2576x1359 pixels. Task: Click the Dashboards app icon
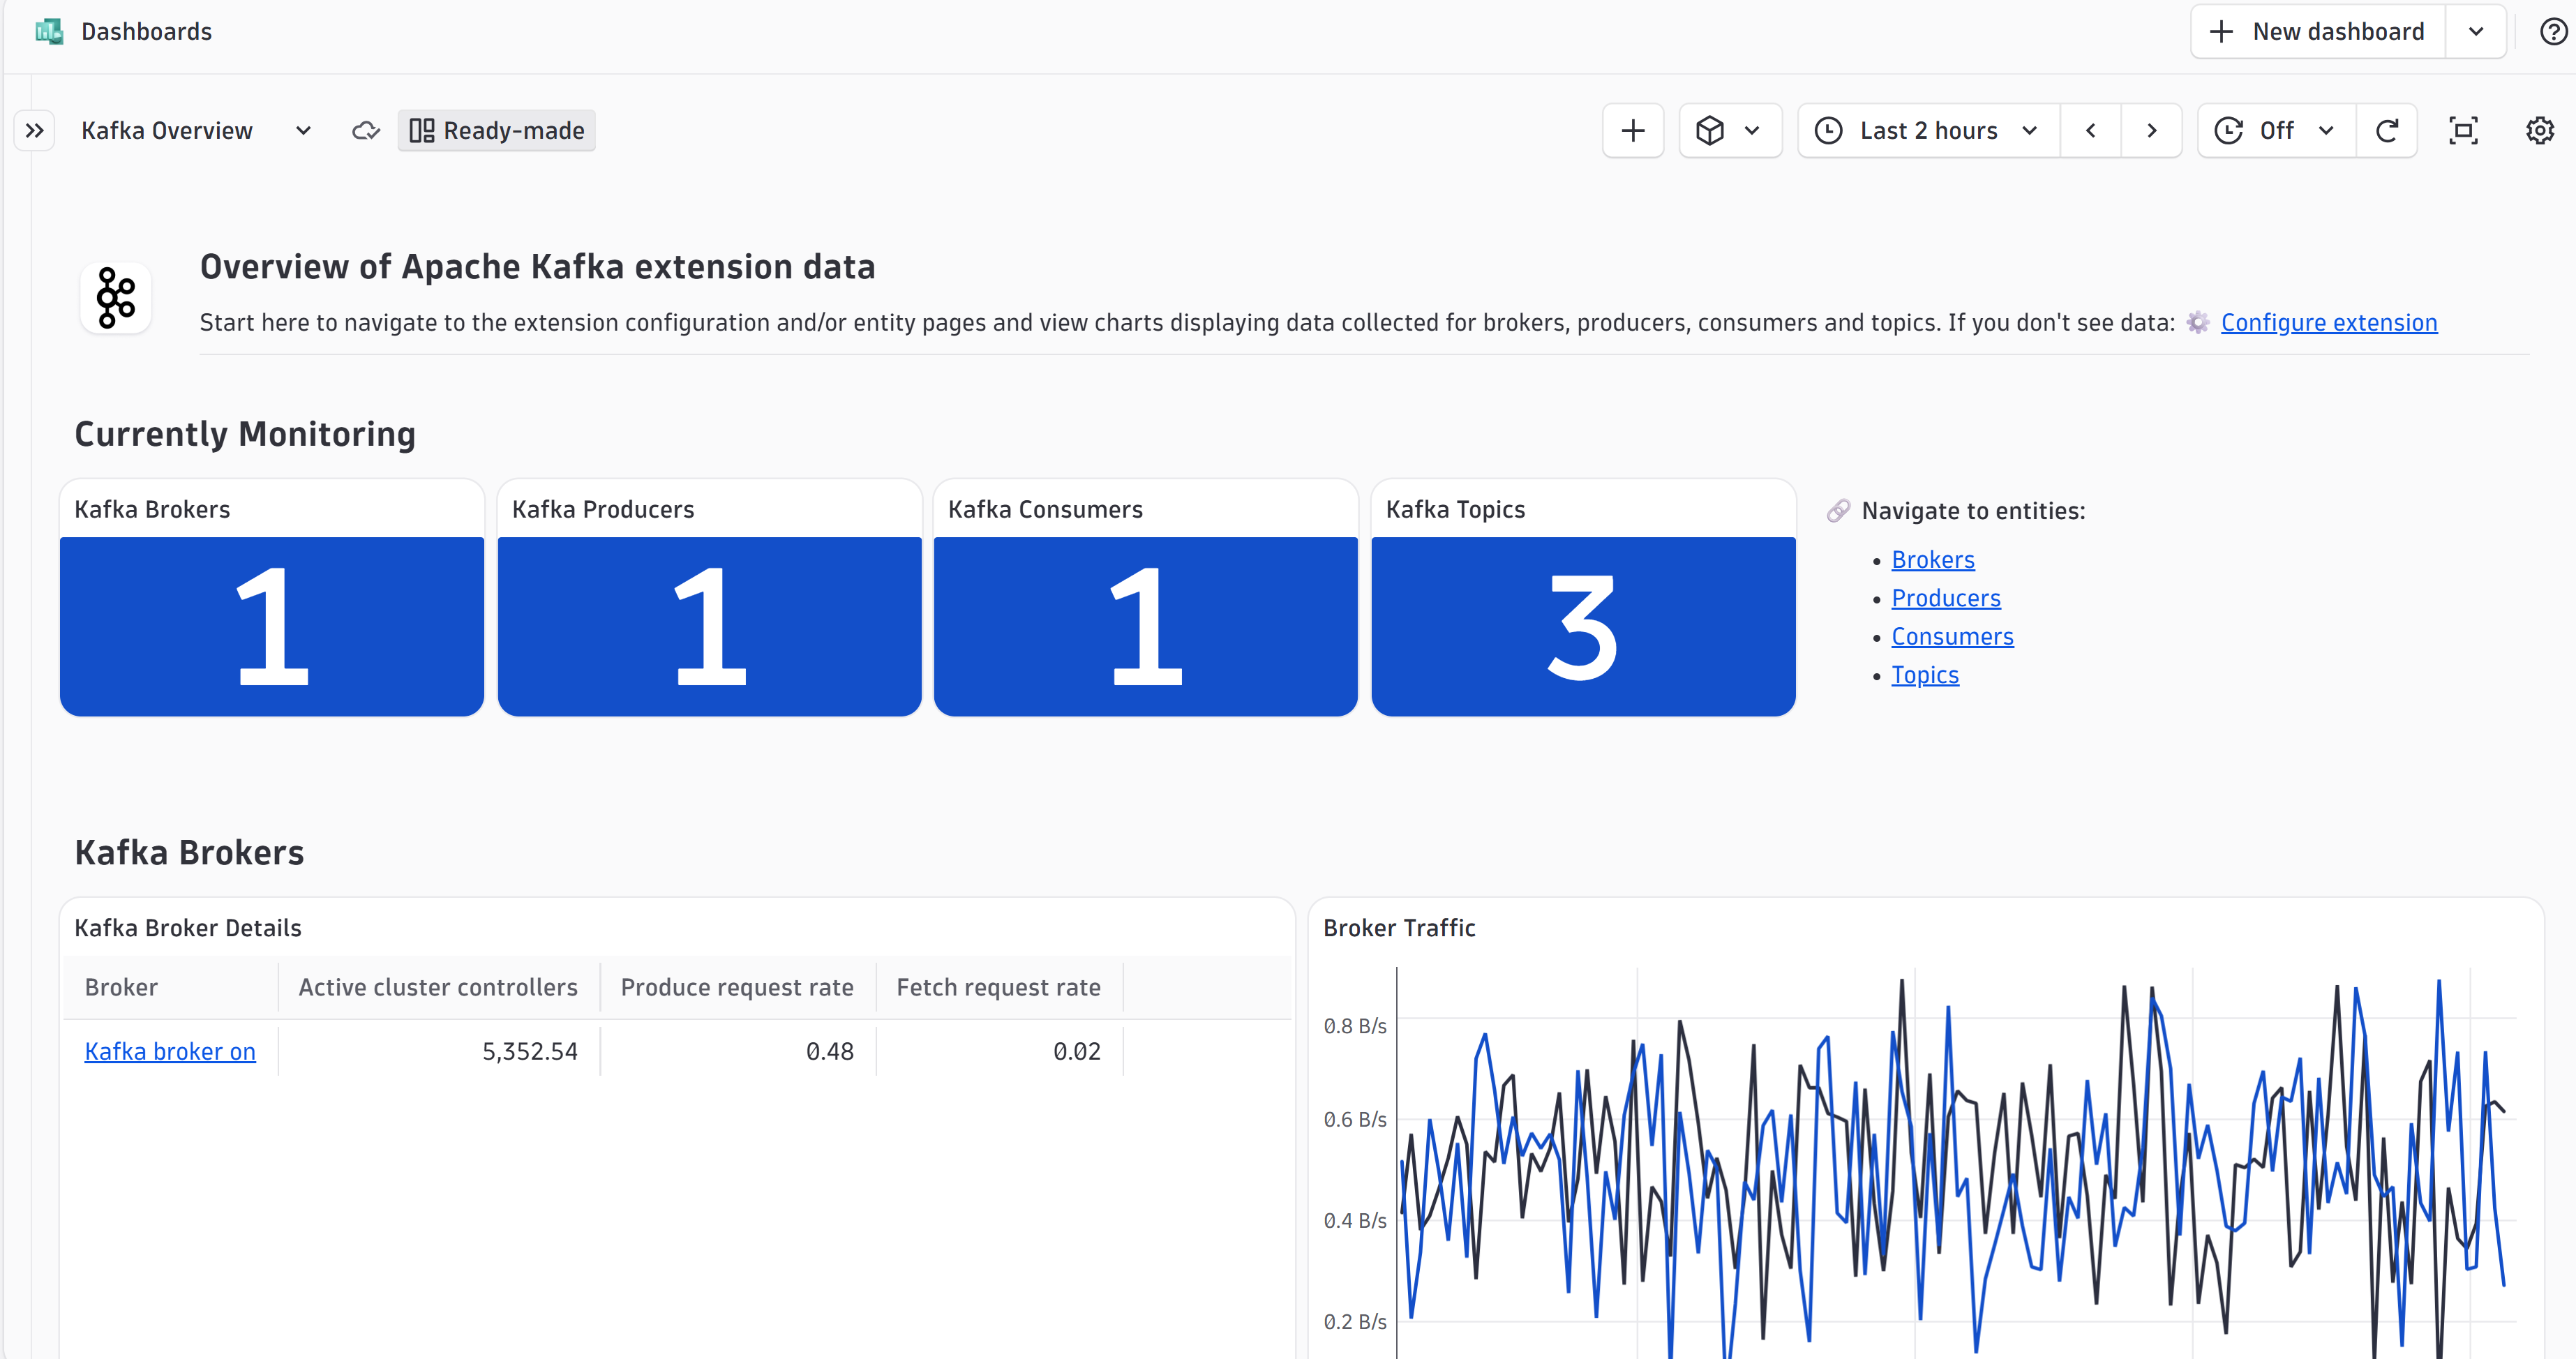click(49, 32)
